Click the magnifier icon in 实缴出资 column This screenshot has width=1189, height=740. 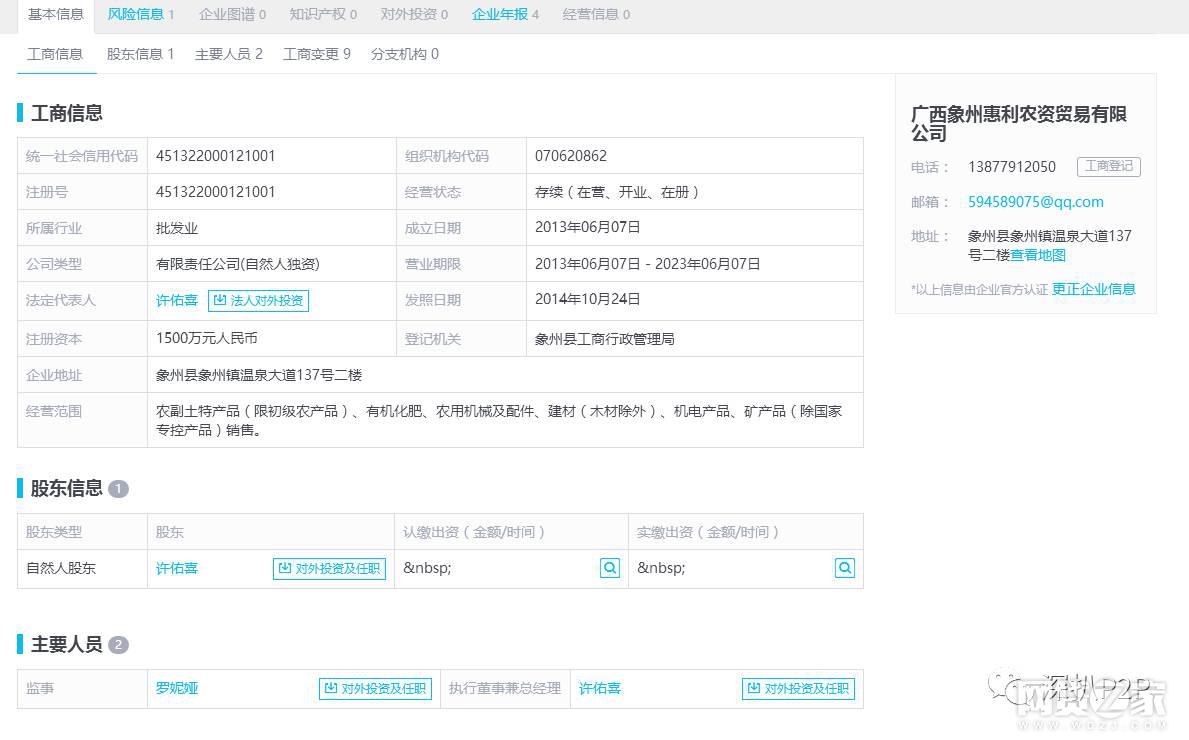pos(845,568)
